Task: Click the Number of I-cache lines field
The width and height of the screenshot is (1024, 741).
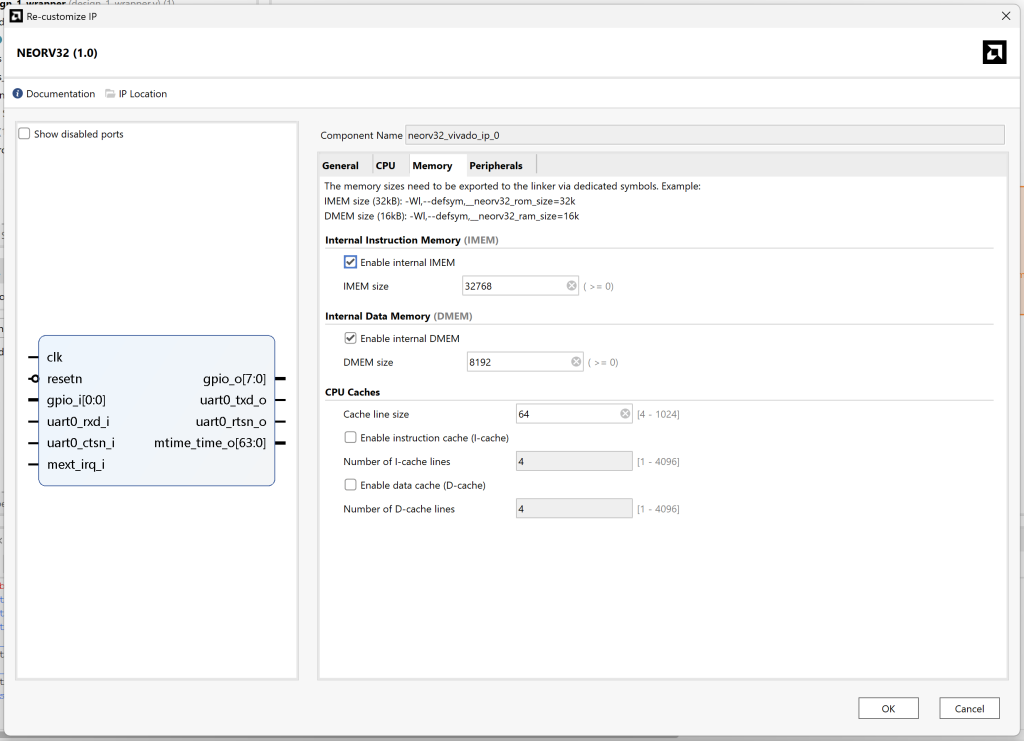Action: 574,462
